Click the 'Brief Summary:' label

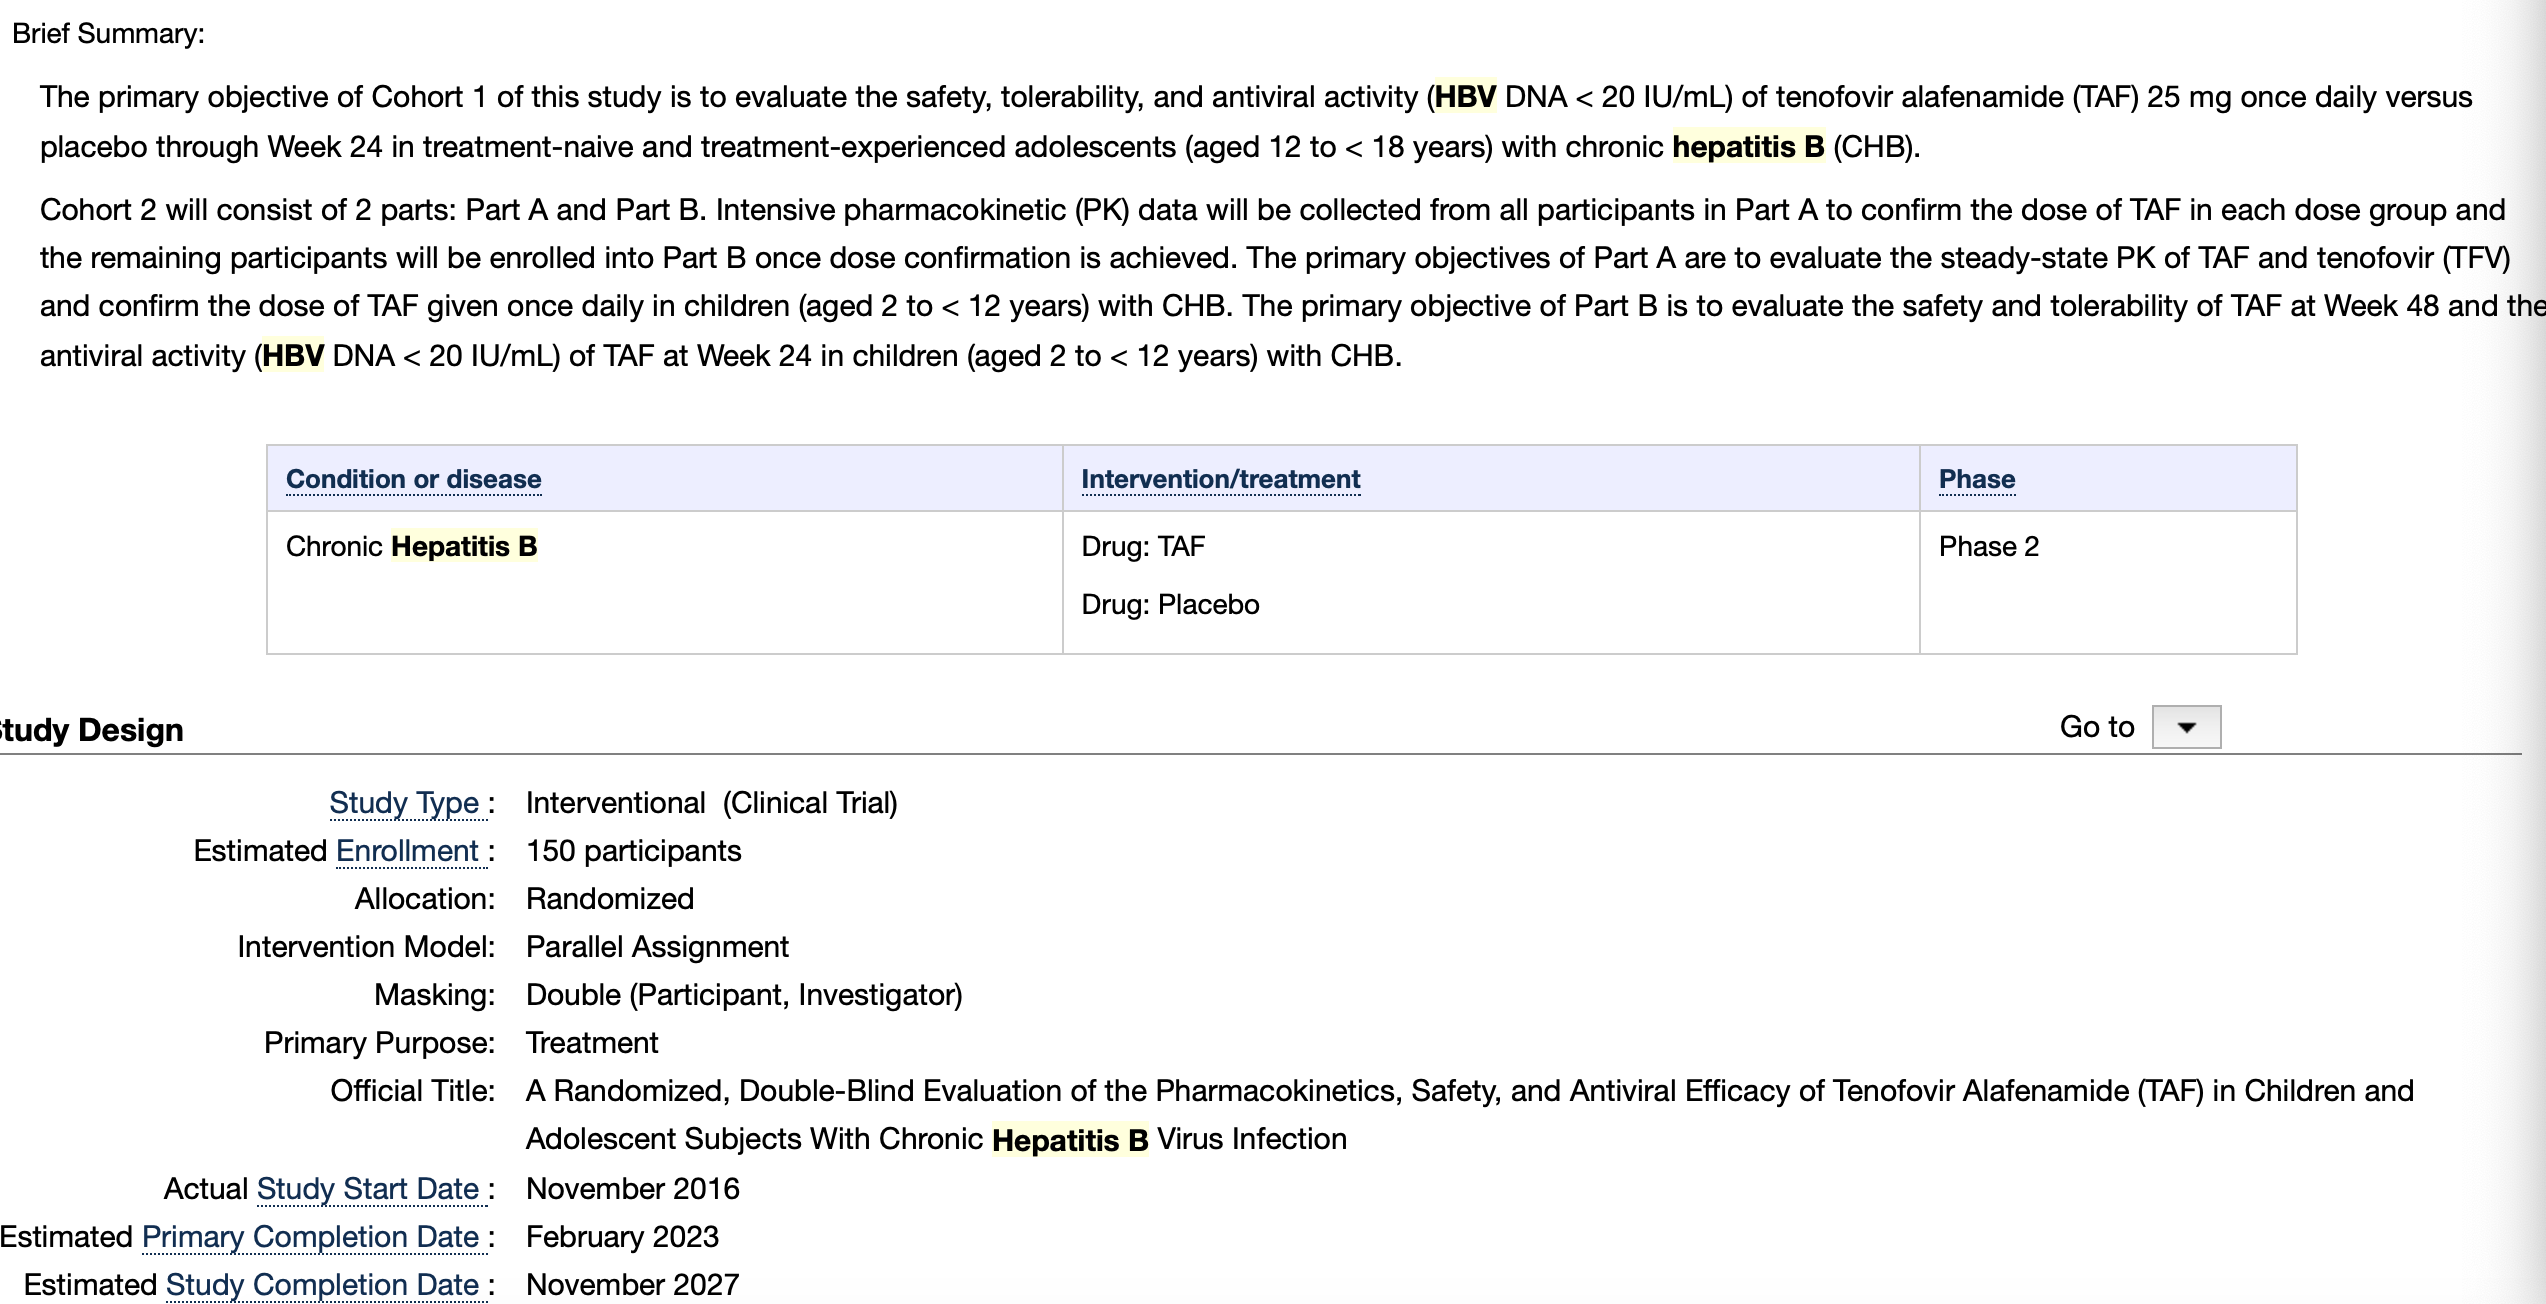108,34
